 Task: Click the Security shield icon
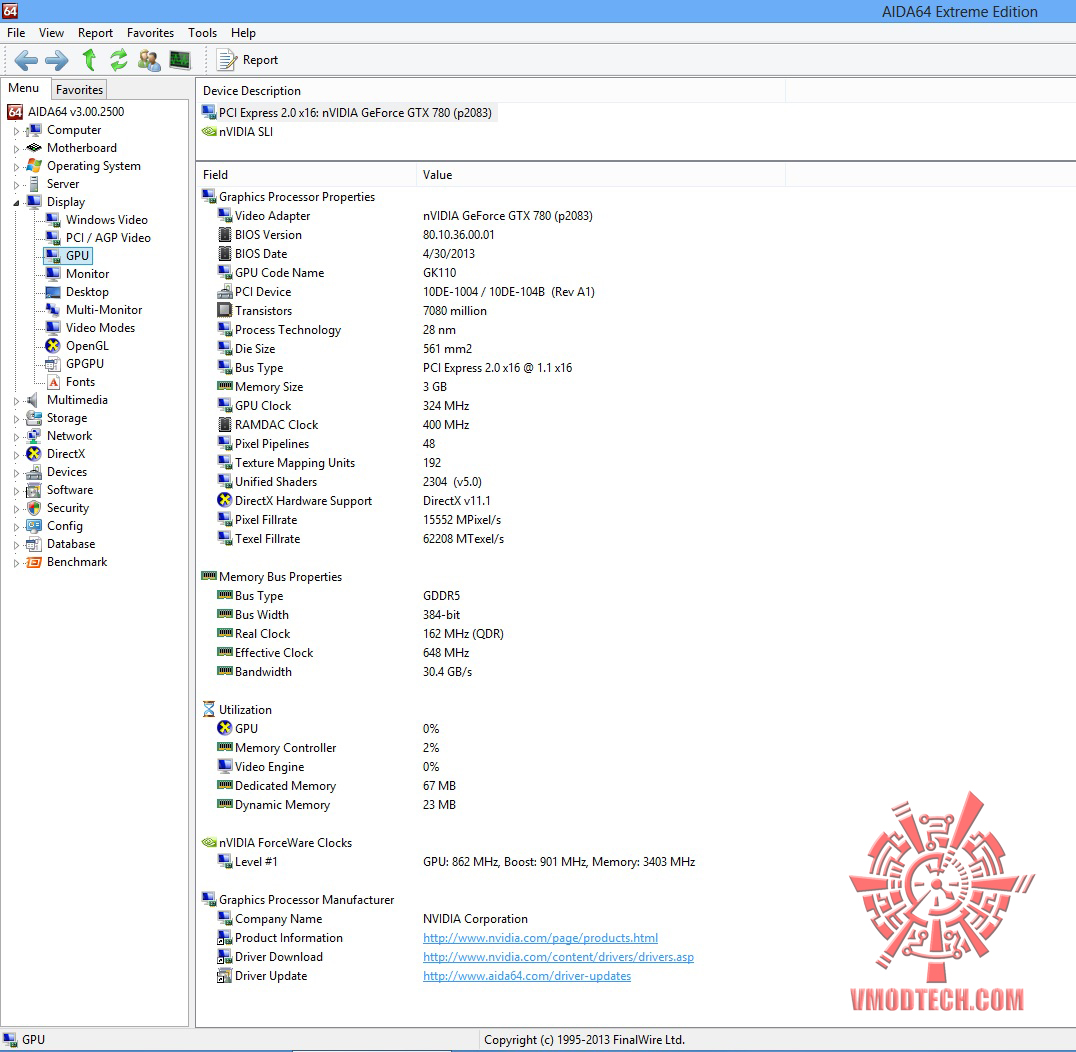point(34,508)
